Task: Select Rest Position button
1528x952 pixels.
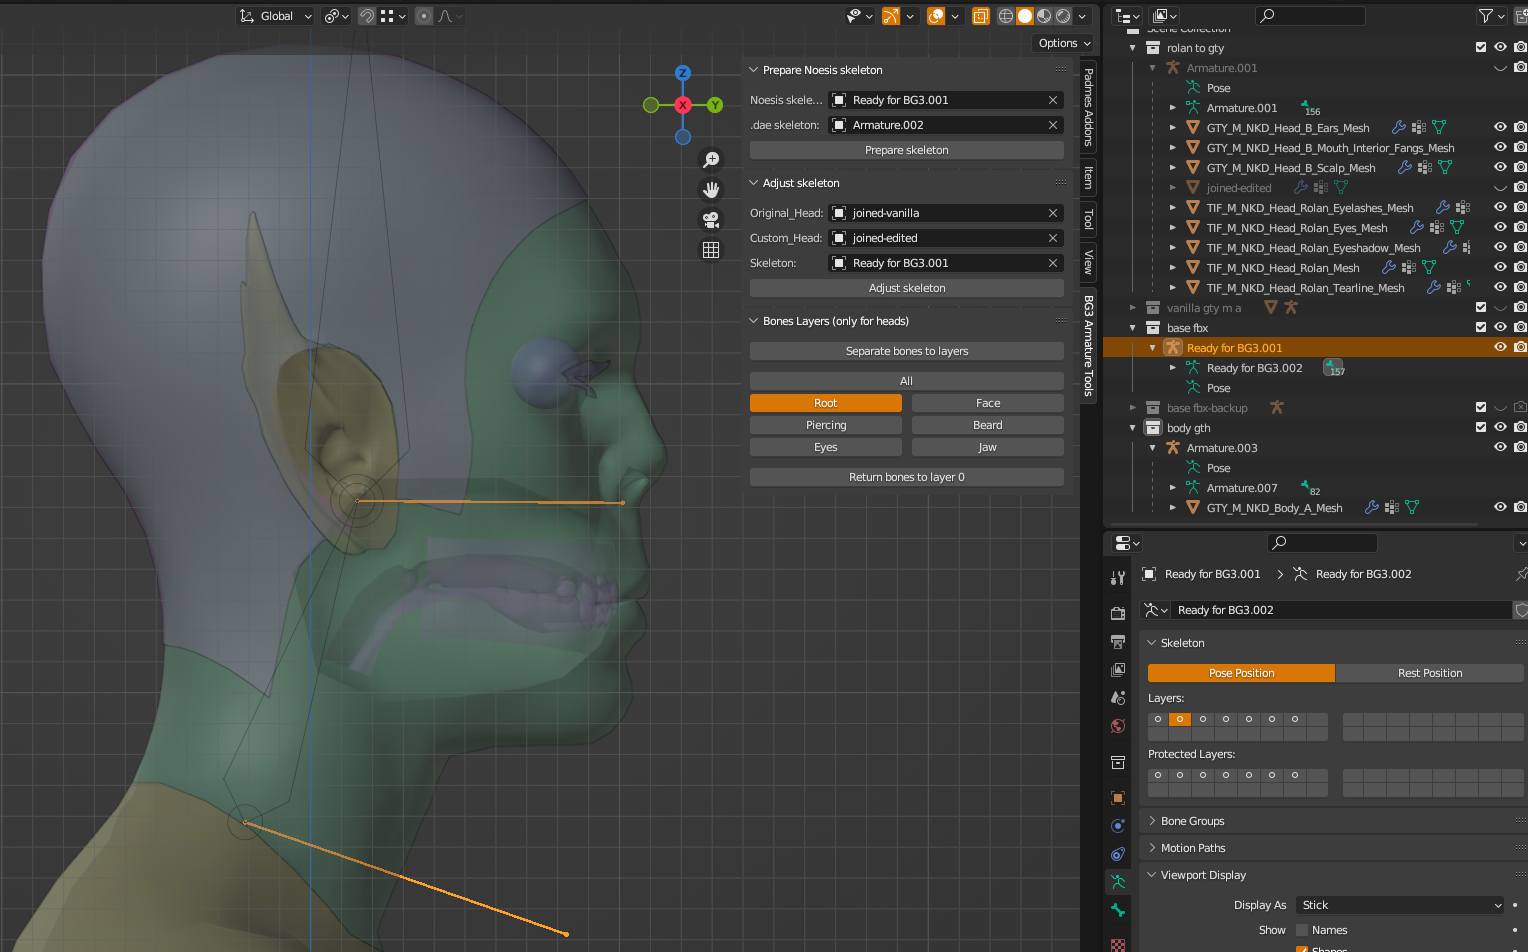Action: [1430, 673]
